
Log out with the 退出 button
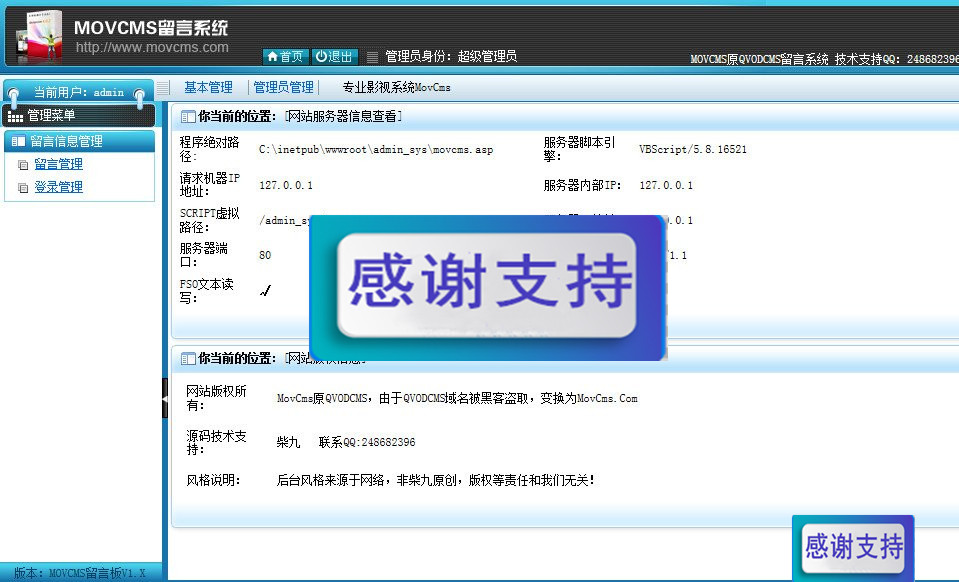pos(335,57)
